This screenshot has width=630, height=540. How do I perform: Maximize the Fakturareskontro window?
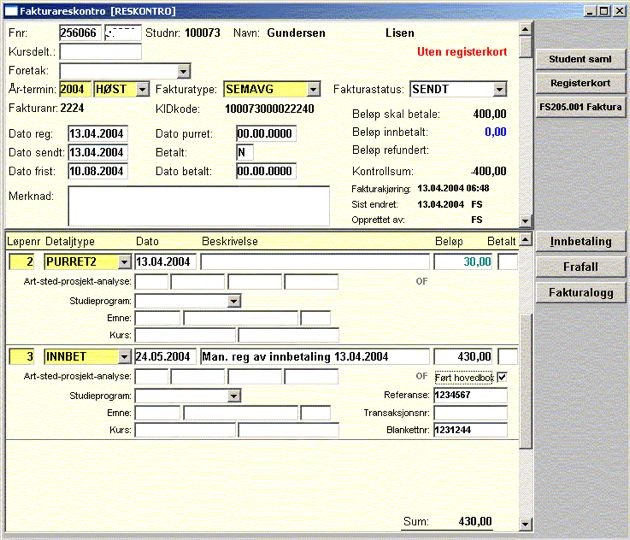604,11
